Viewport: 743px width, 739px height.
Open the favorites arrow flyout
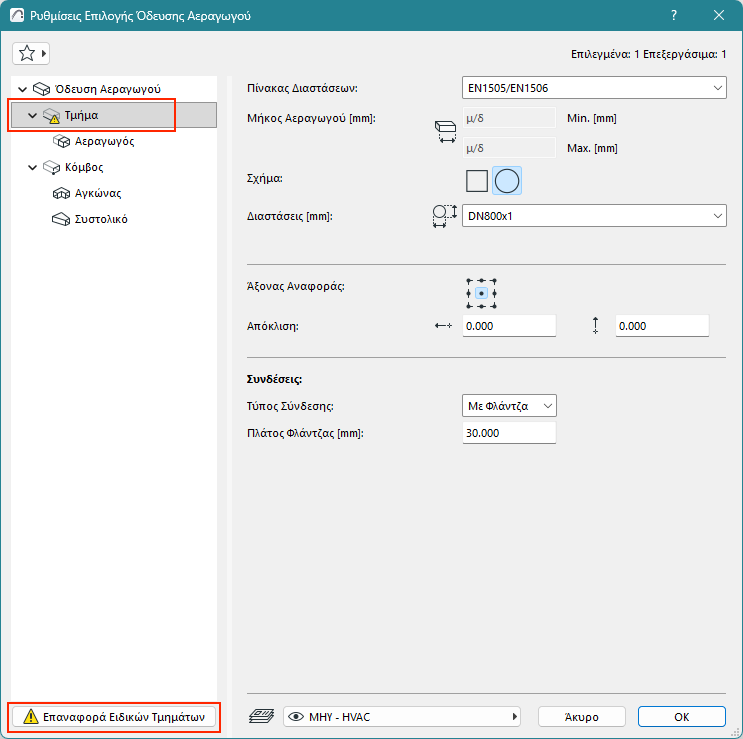(x=44, y=54)
